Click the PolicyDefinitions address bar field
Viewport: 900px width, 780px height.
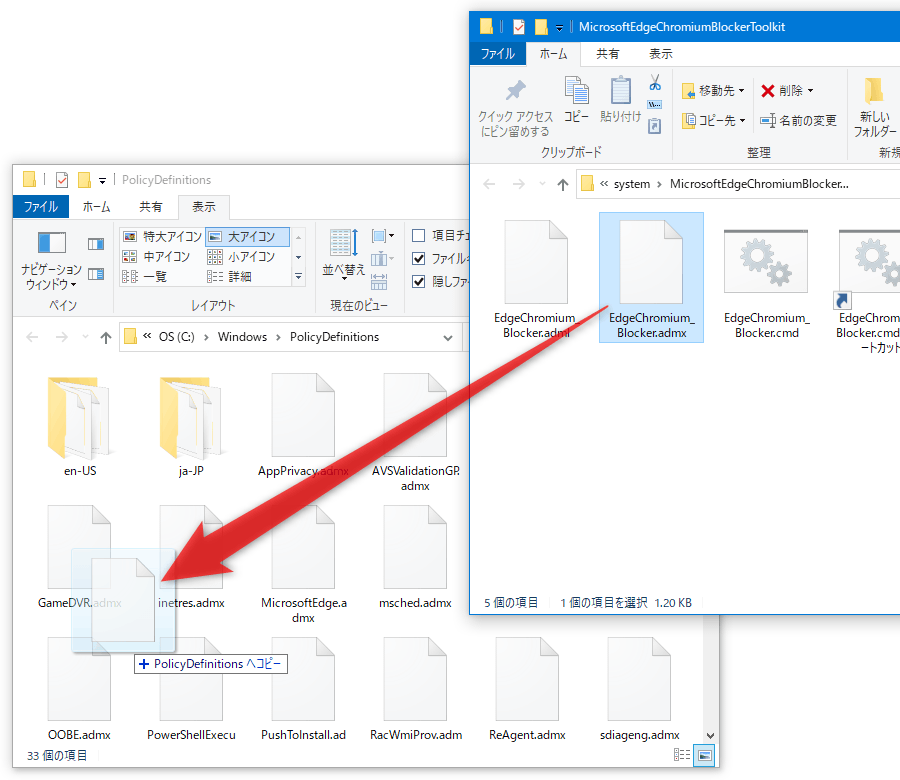(292, 337)
